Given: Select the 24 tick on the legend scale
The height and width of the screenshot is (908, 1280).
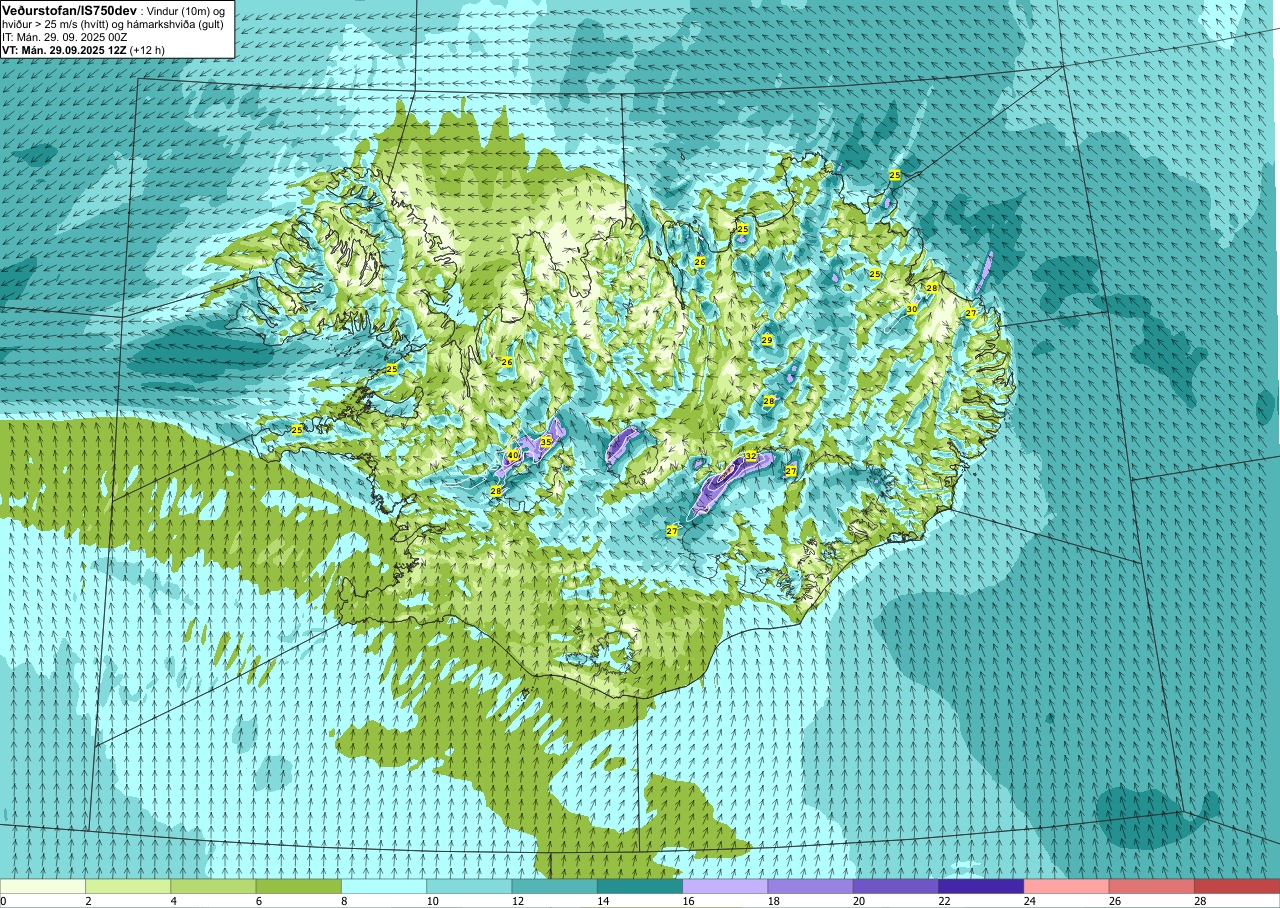Looking at the screenshot, I should [x=1029, y=901].
